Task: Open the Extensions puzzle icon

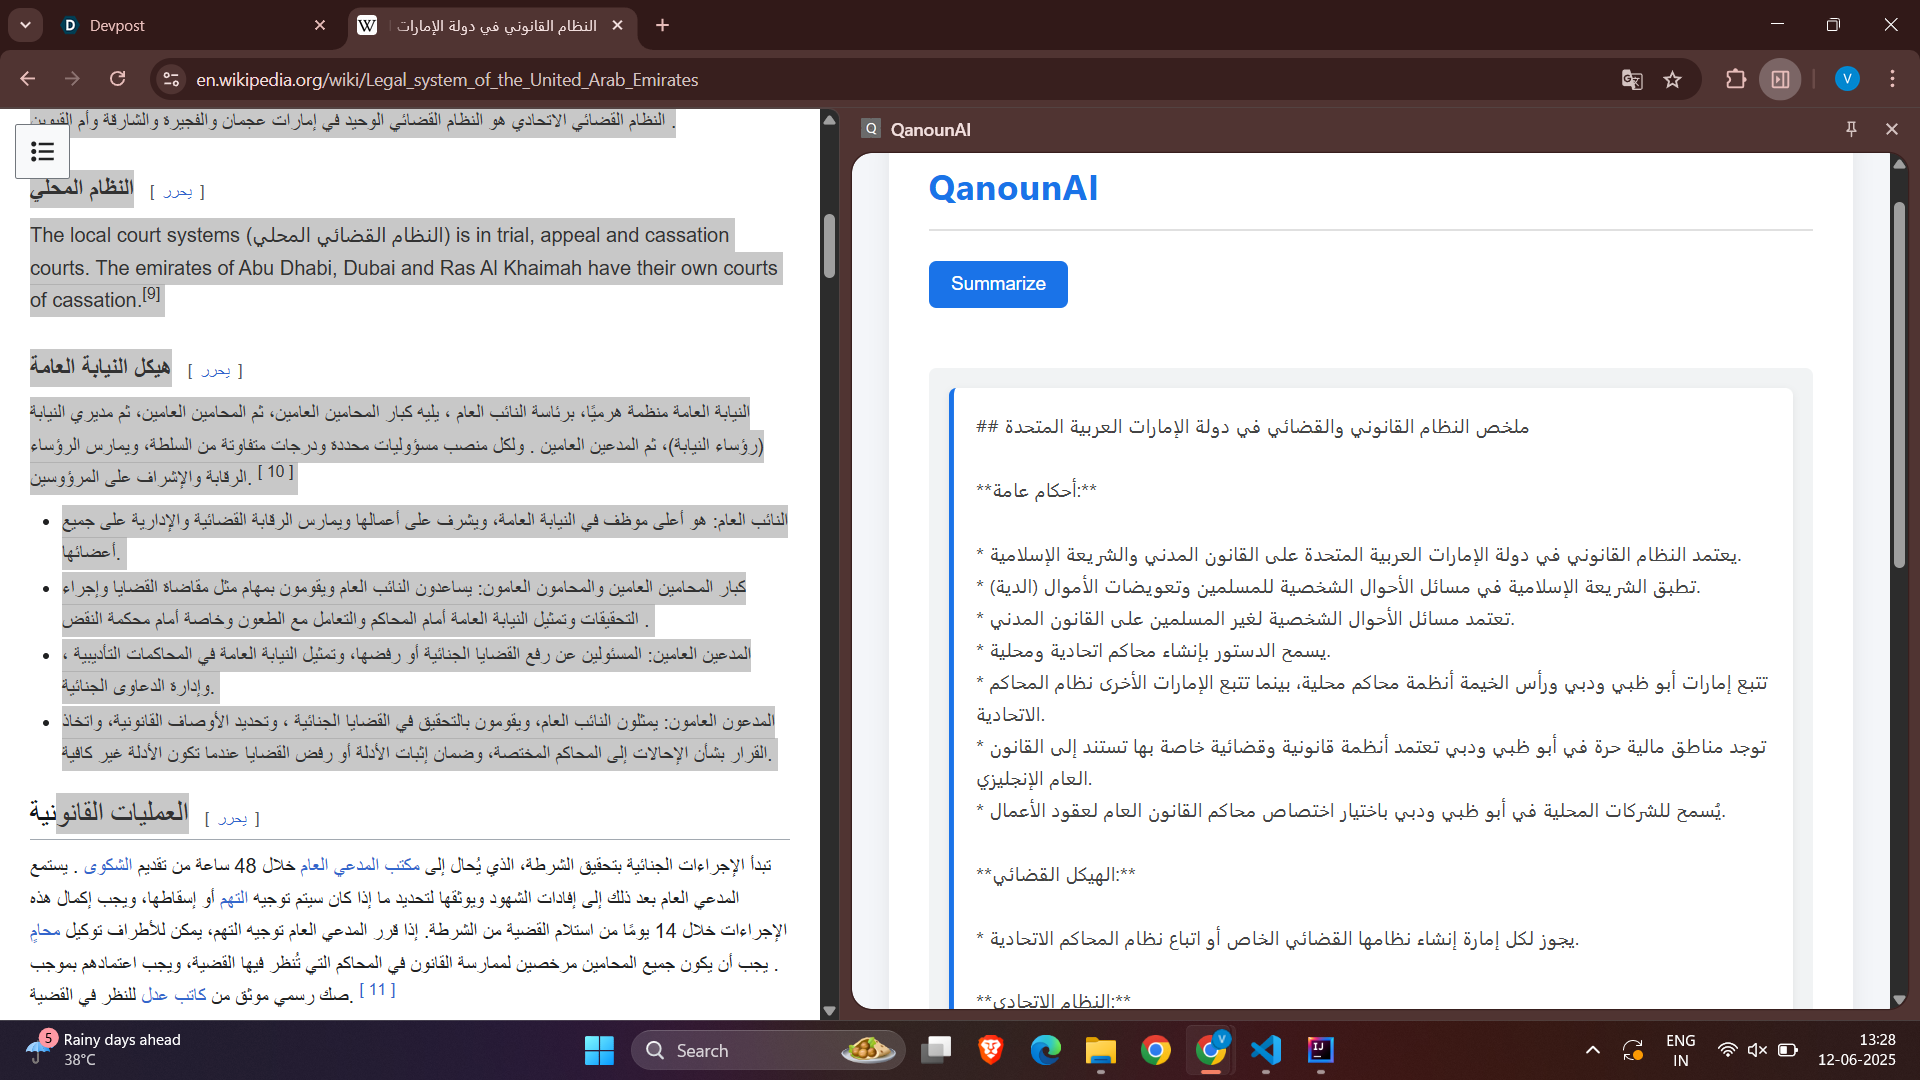Action: tap(1736, 80)
